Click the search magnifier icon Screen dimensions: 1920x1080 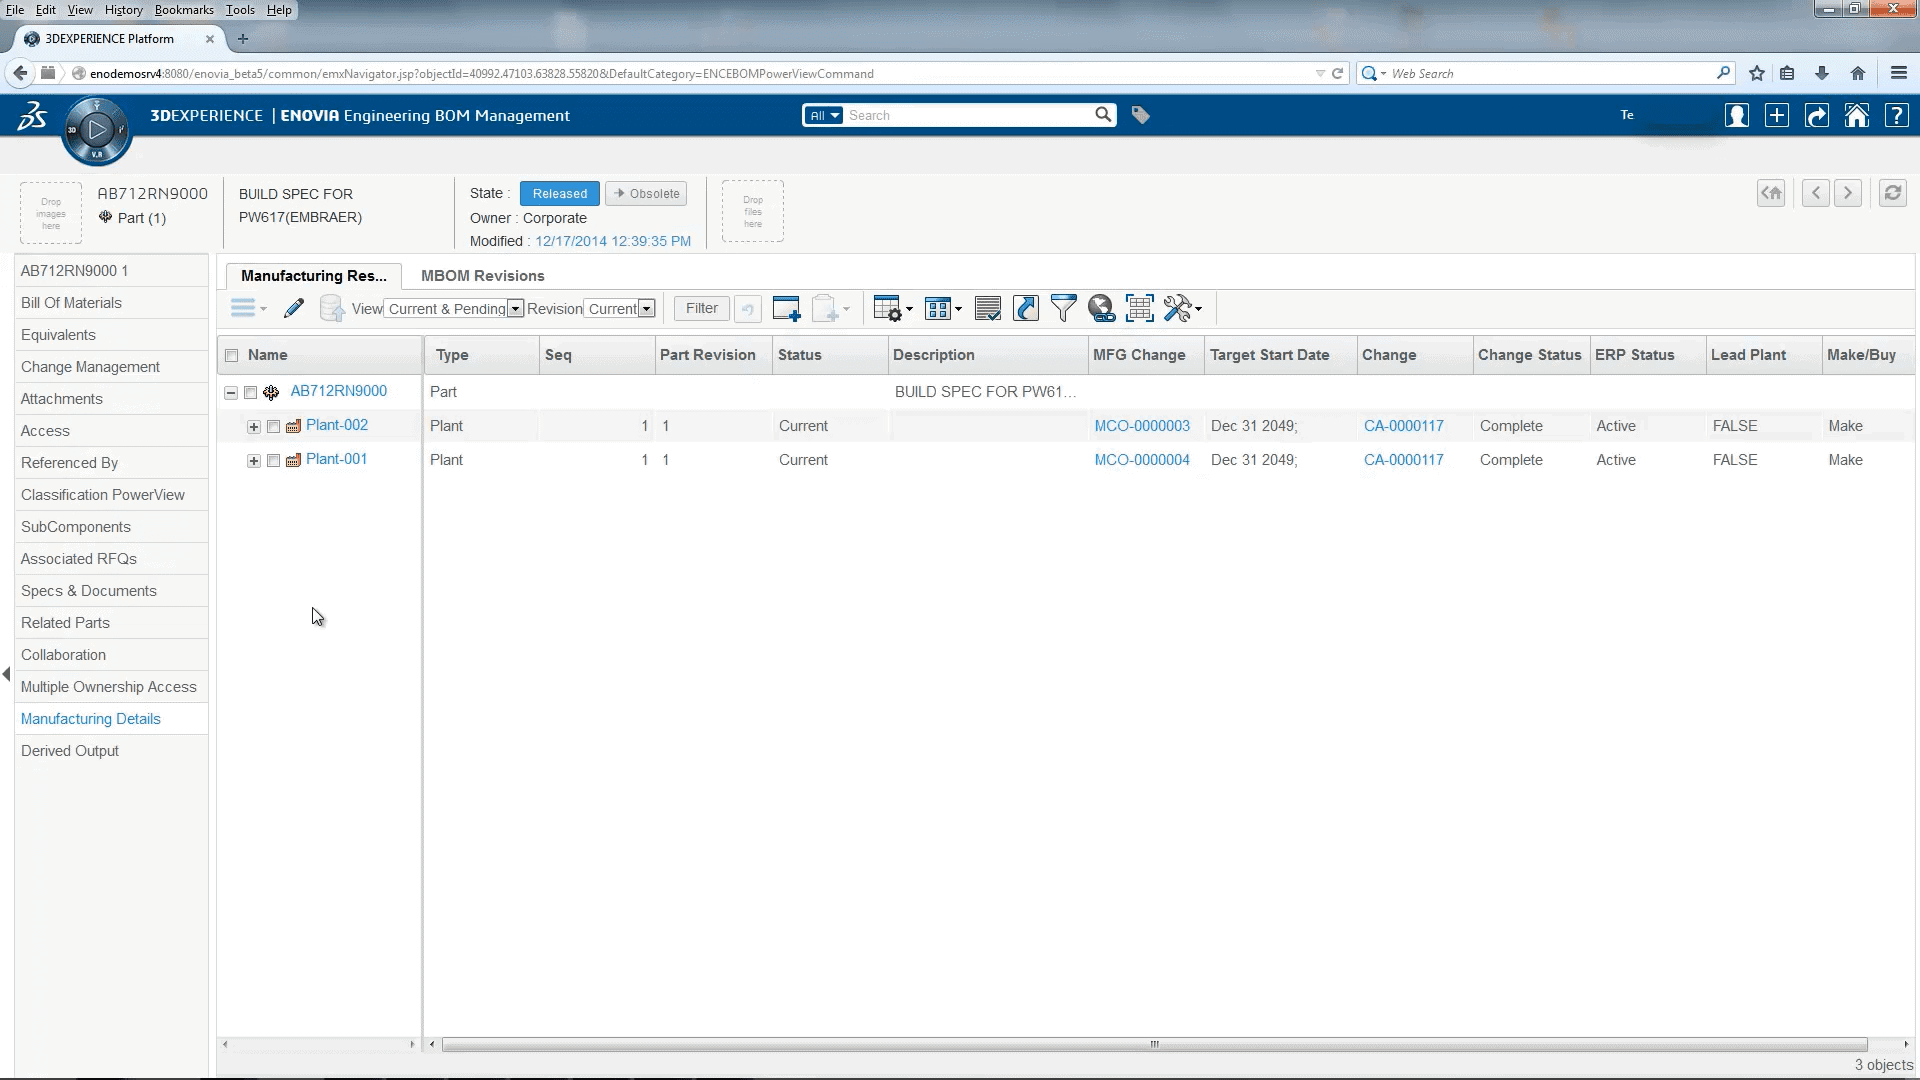[1103, 115]
